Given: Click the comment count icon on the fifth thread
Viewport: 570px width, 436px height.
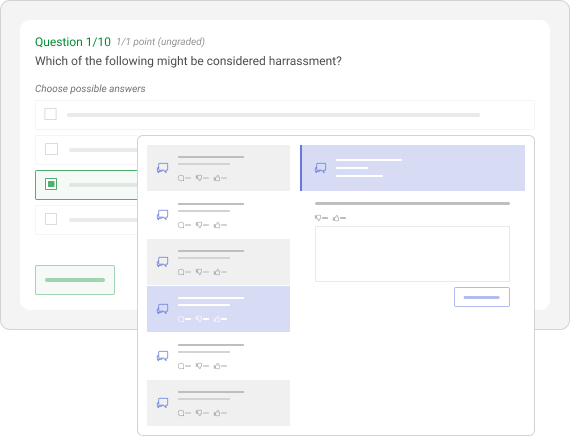Looking at the screenshot, I should (181, 366).
